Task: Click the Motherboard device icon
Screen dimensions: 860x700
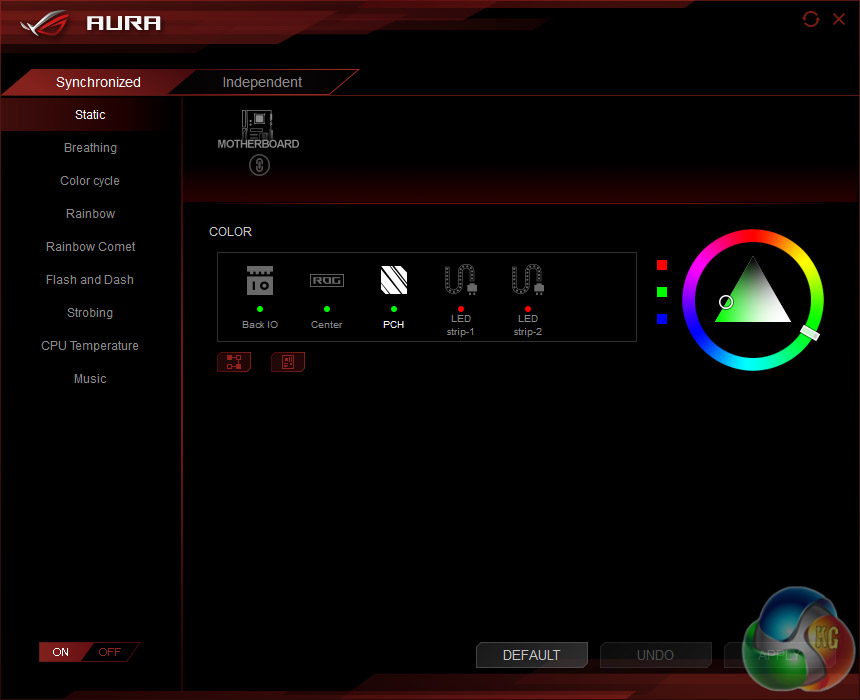Action: pos(257,125)
